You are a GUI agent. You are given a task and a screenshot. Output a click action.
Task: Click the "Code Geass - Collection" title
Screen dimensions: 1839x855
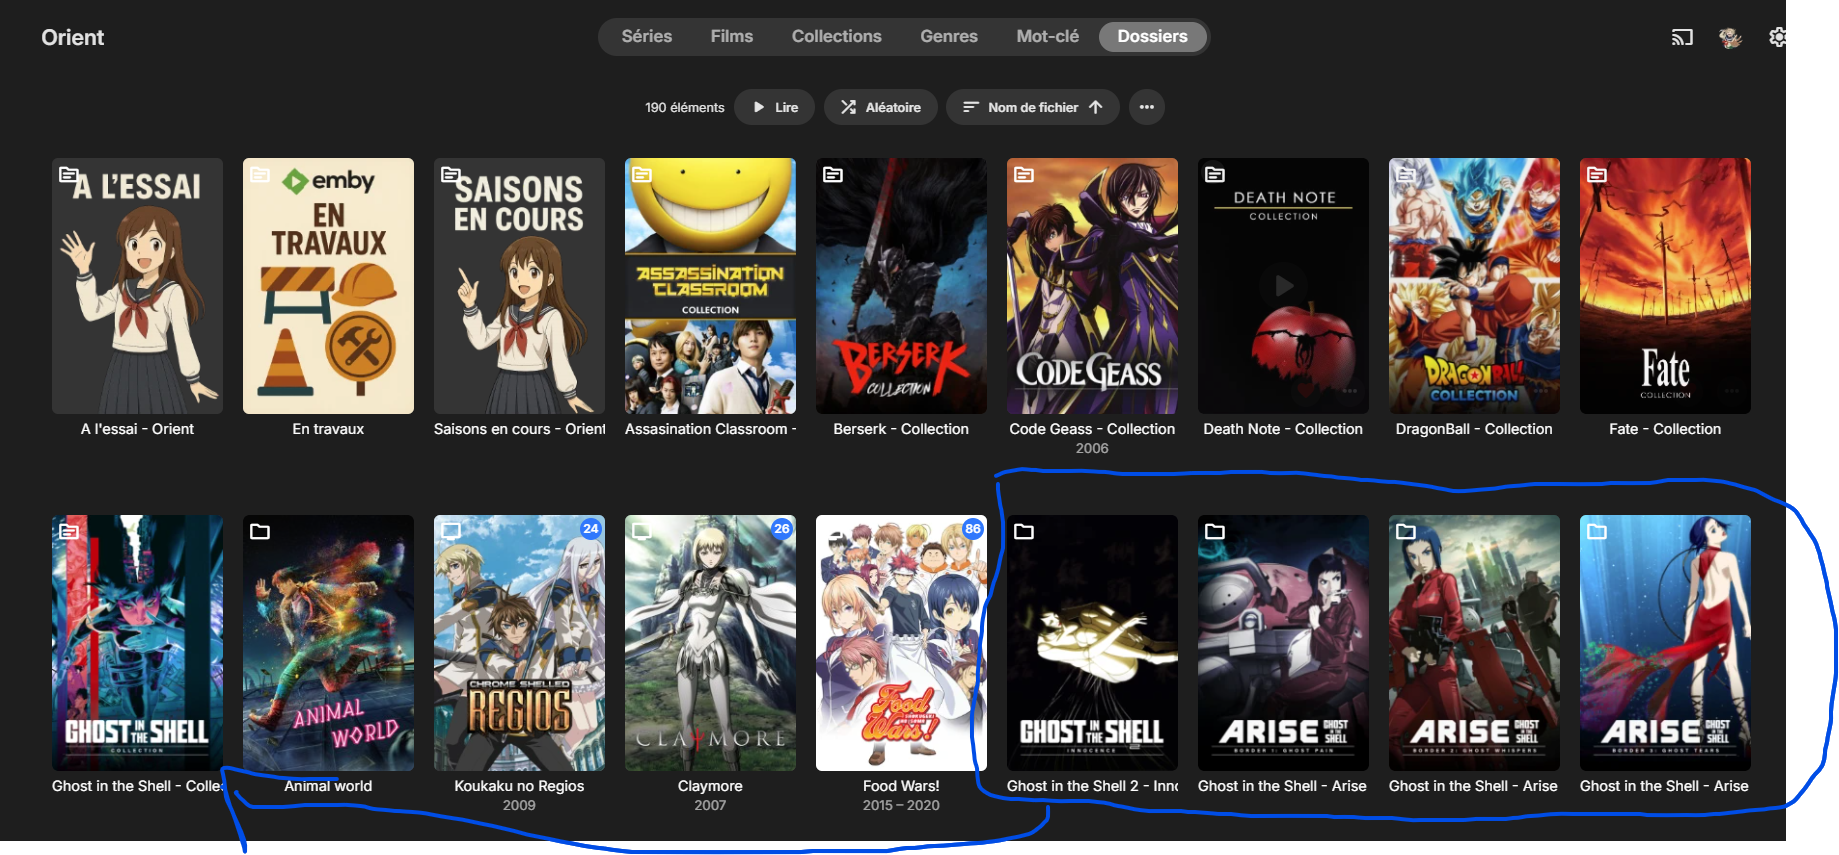[x=1092, y=429]
